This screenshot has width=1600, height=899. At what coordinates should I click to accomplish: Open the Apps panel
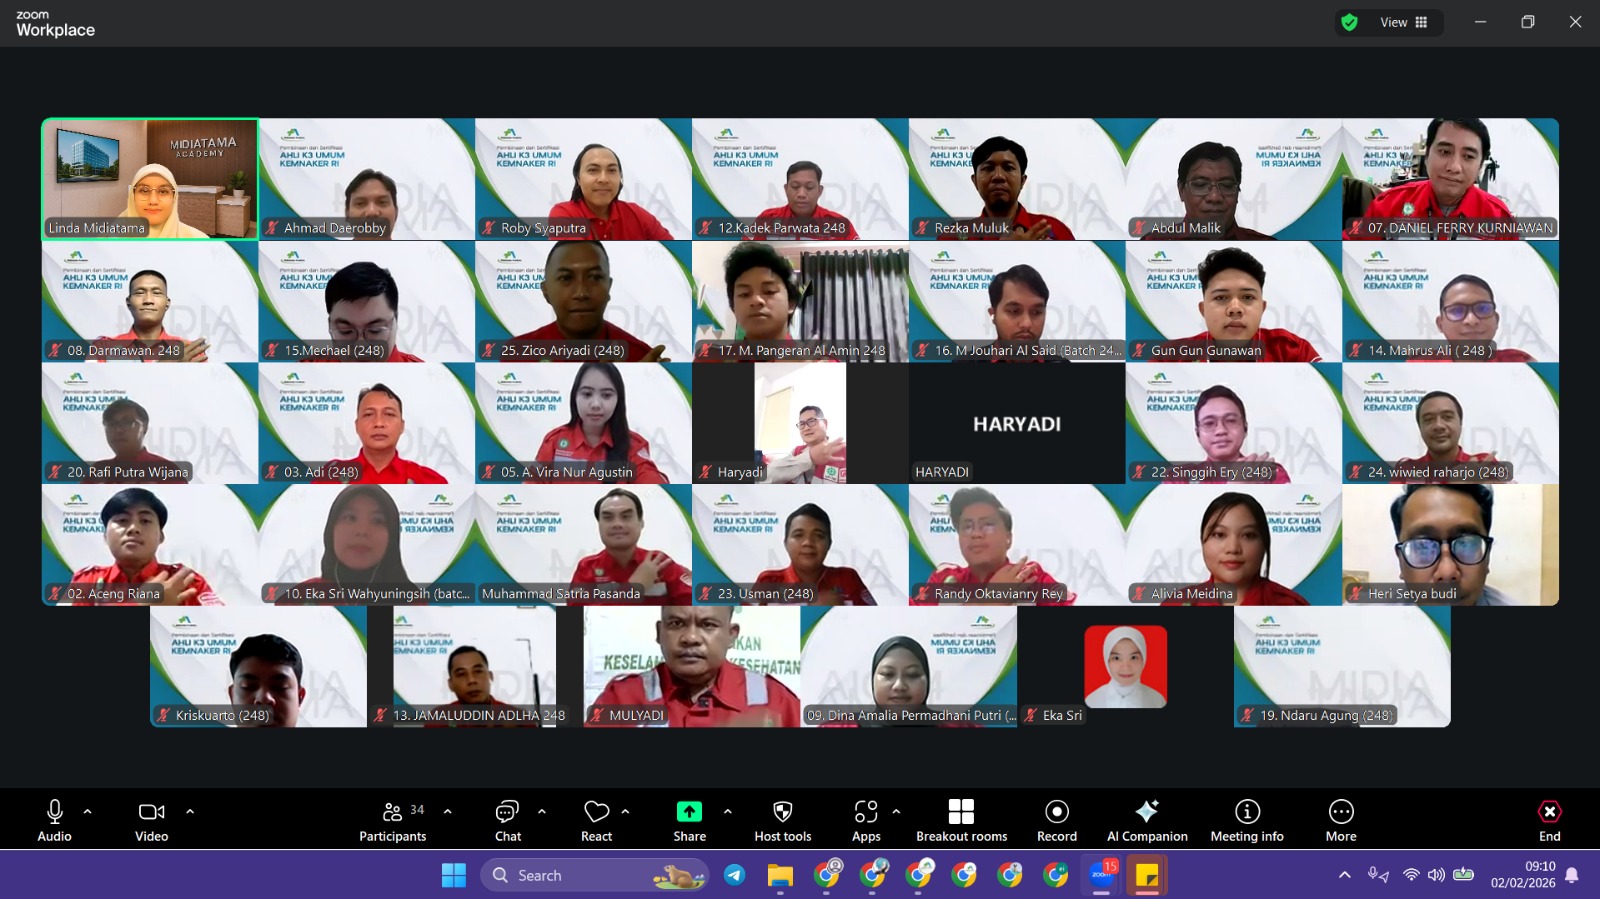pos(866,820)
